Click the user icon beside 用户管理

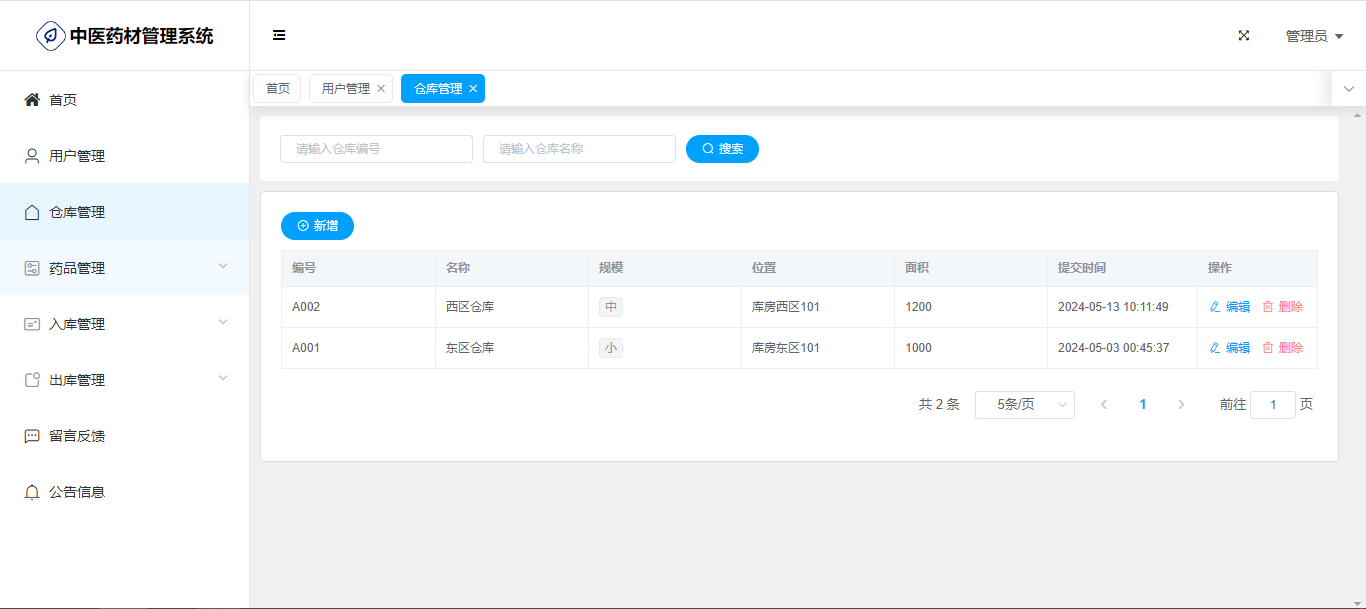point(32,156)
